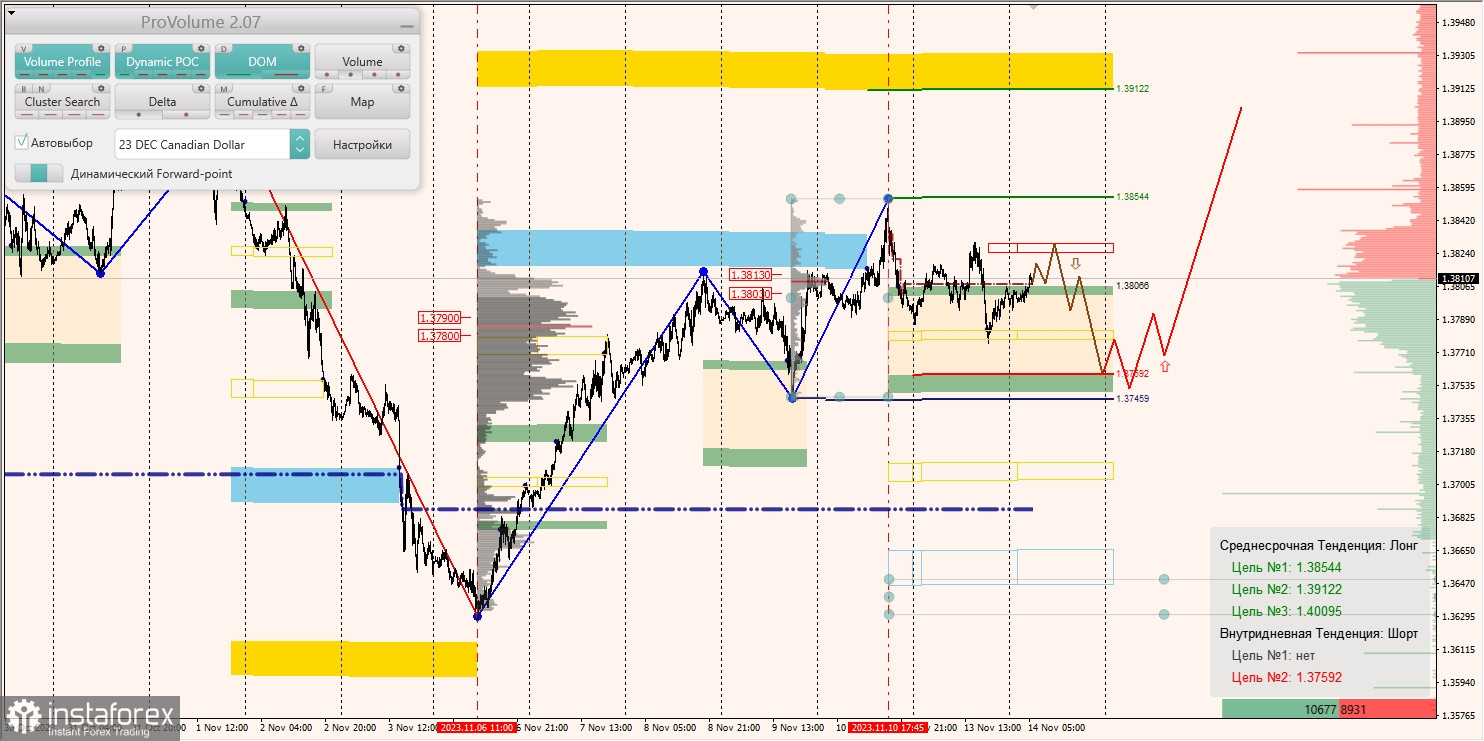Switch the Динамический Forward-point toggle
Viewport: 1484px width, 741px height.
coord(39,173)
